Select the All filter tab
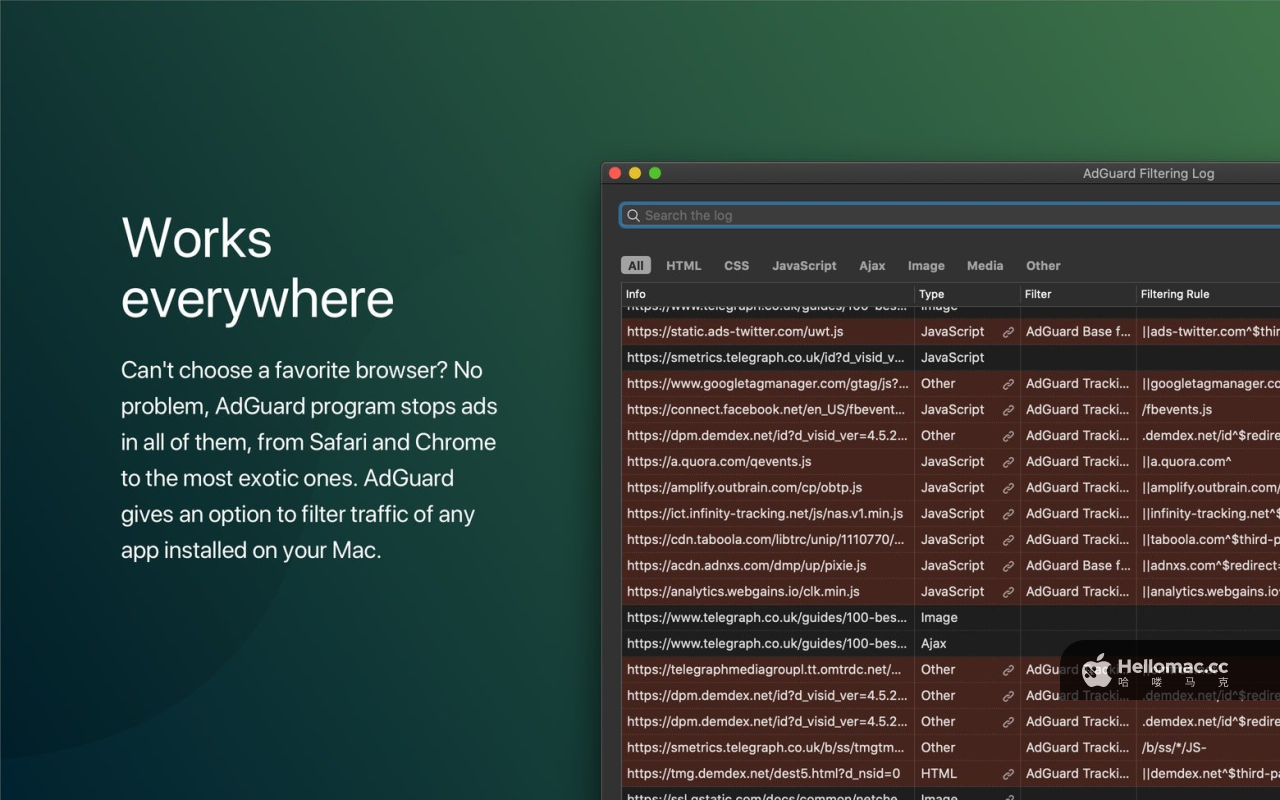Screen dimensions: 1280x800 click(636, 266)
